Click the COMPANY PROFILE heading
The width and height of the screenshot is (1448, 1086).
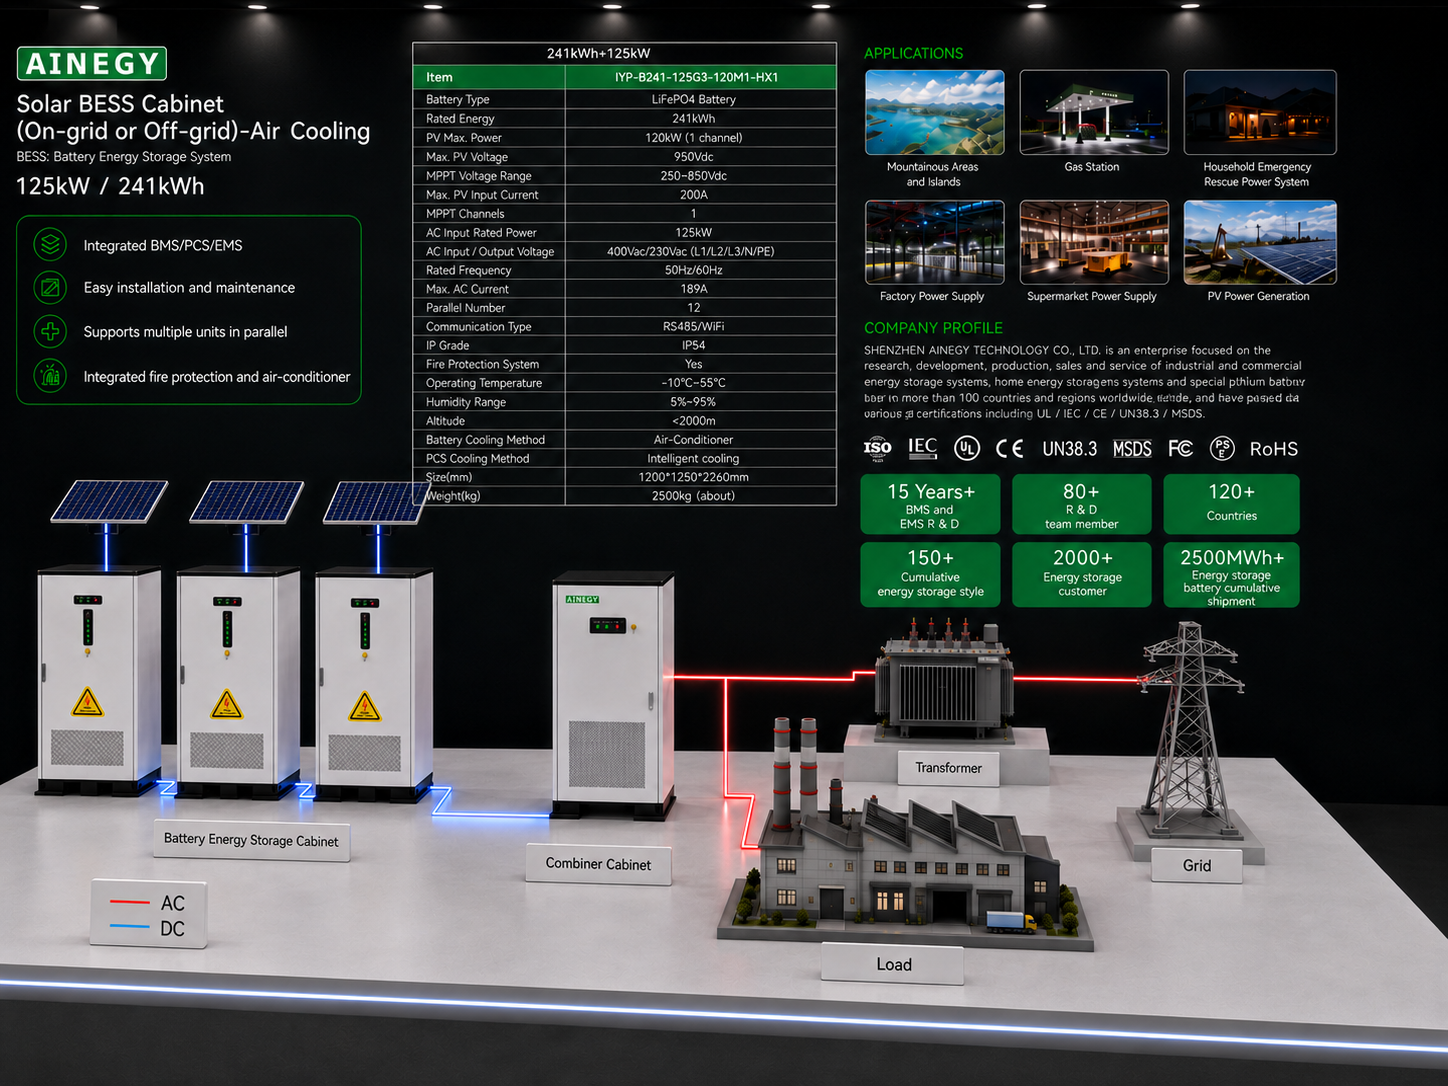click(x=933, y=328)
